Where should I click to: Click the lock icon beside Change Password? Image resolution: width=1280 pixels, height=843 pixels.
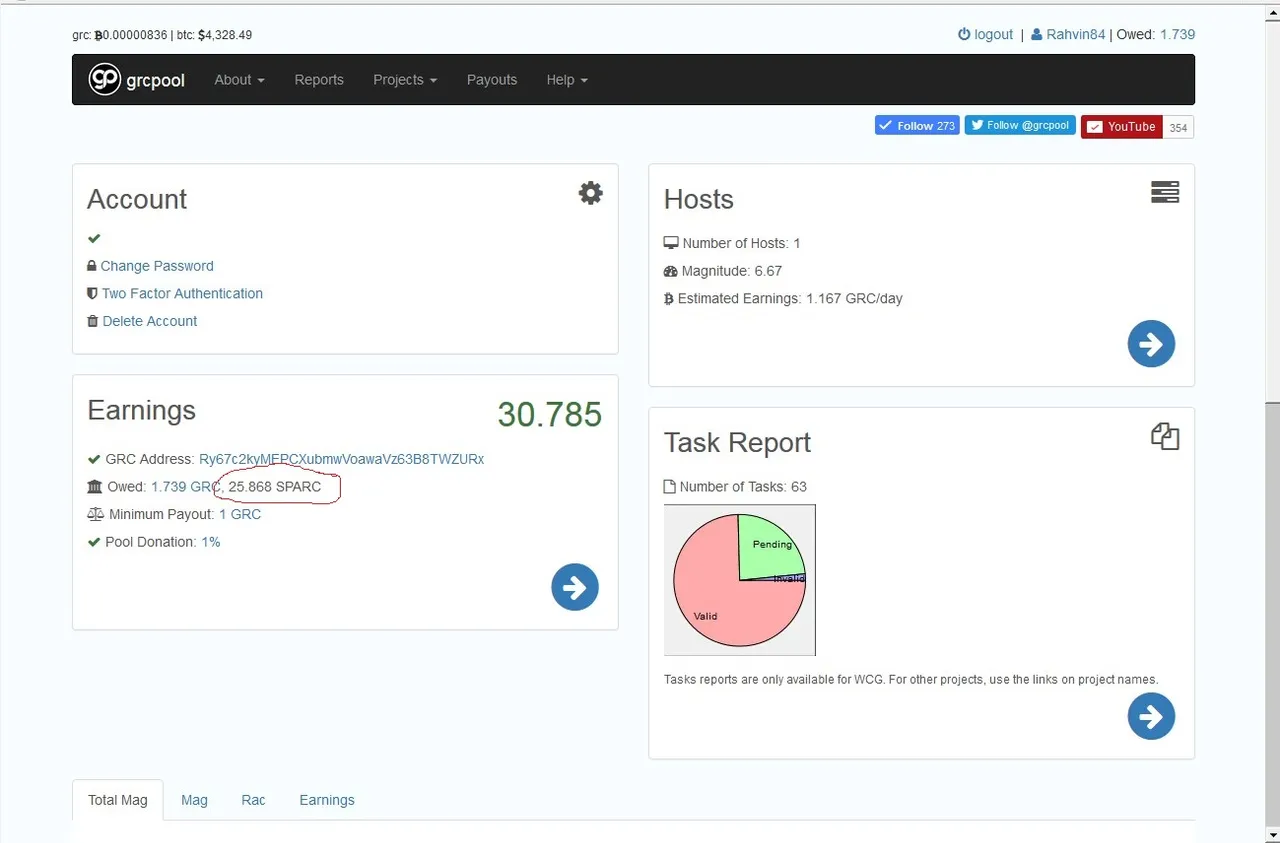click(92, 266)
